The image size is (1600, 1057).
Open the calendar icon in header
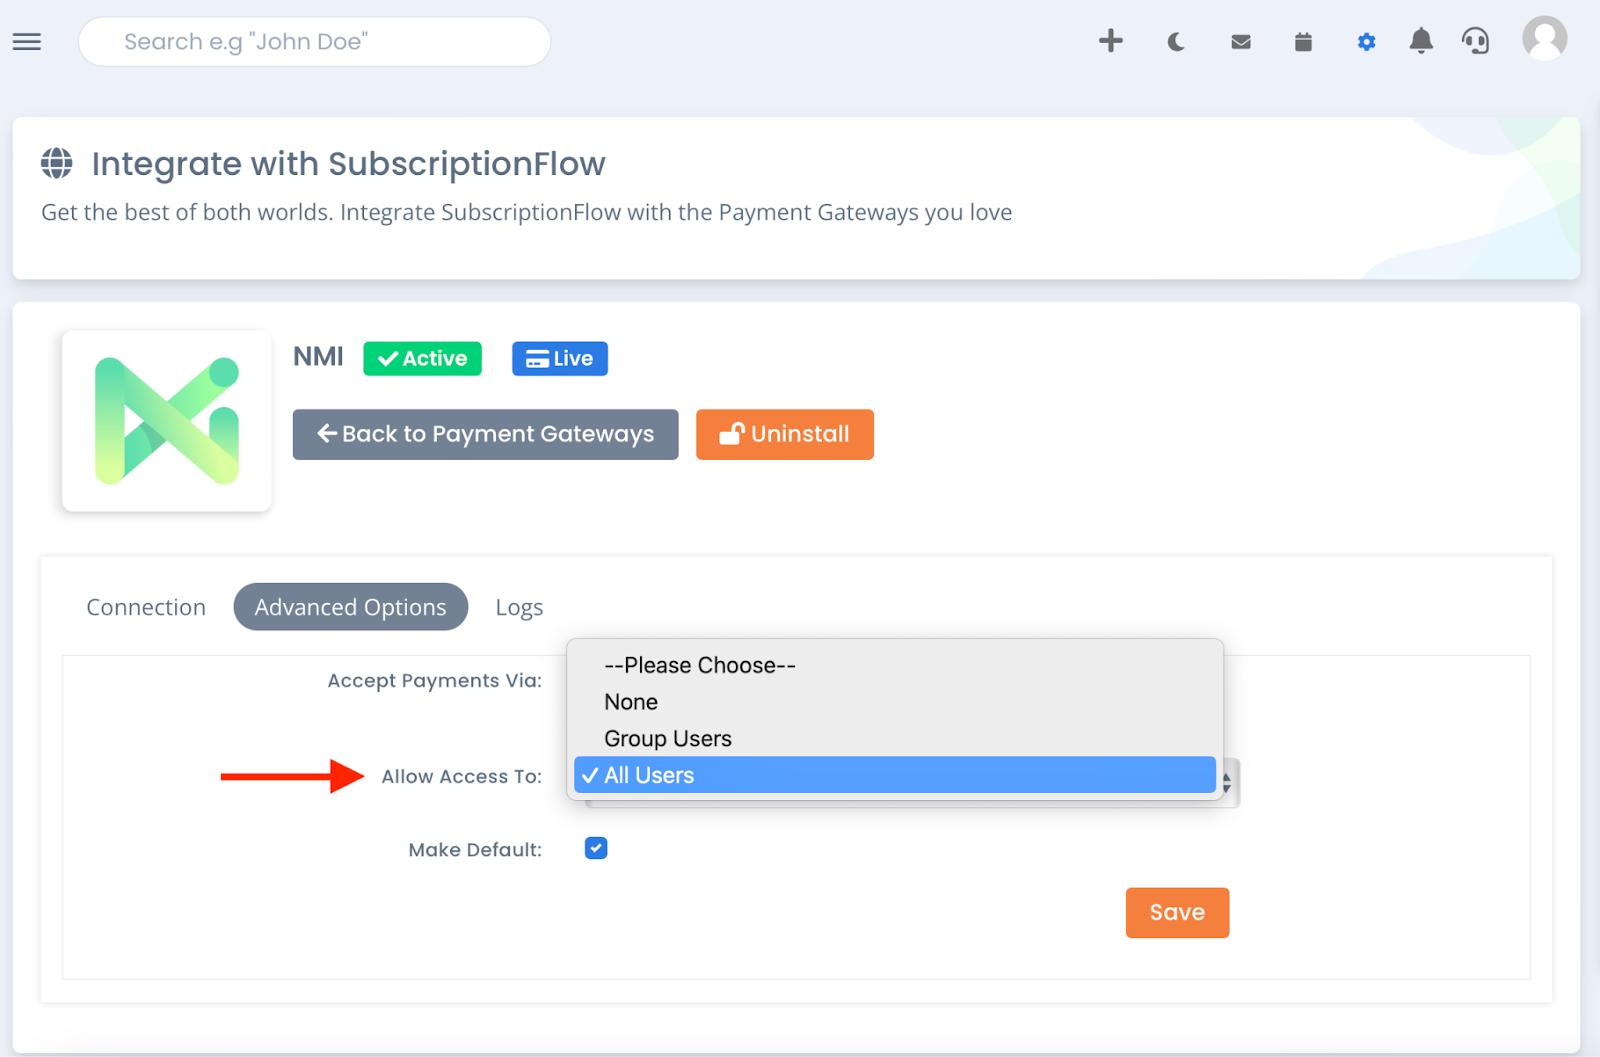(x=1303, y=42)
